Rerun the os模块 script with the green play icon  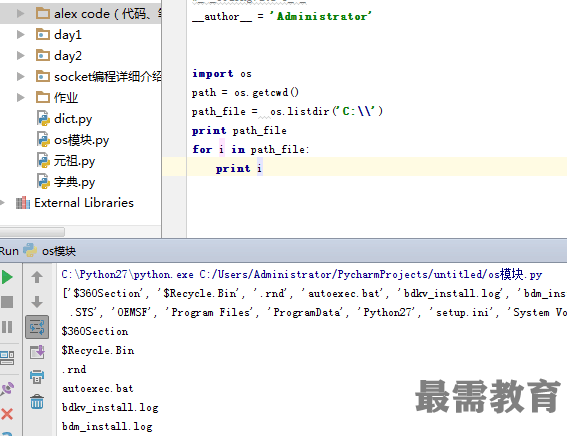point(7,277)
